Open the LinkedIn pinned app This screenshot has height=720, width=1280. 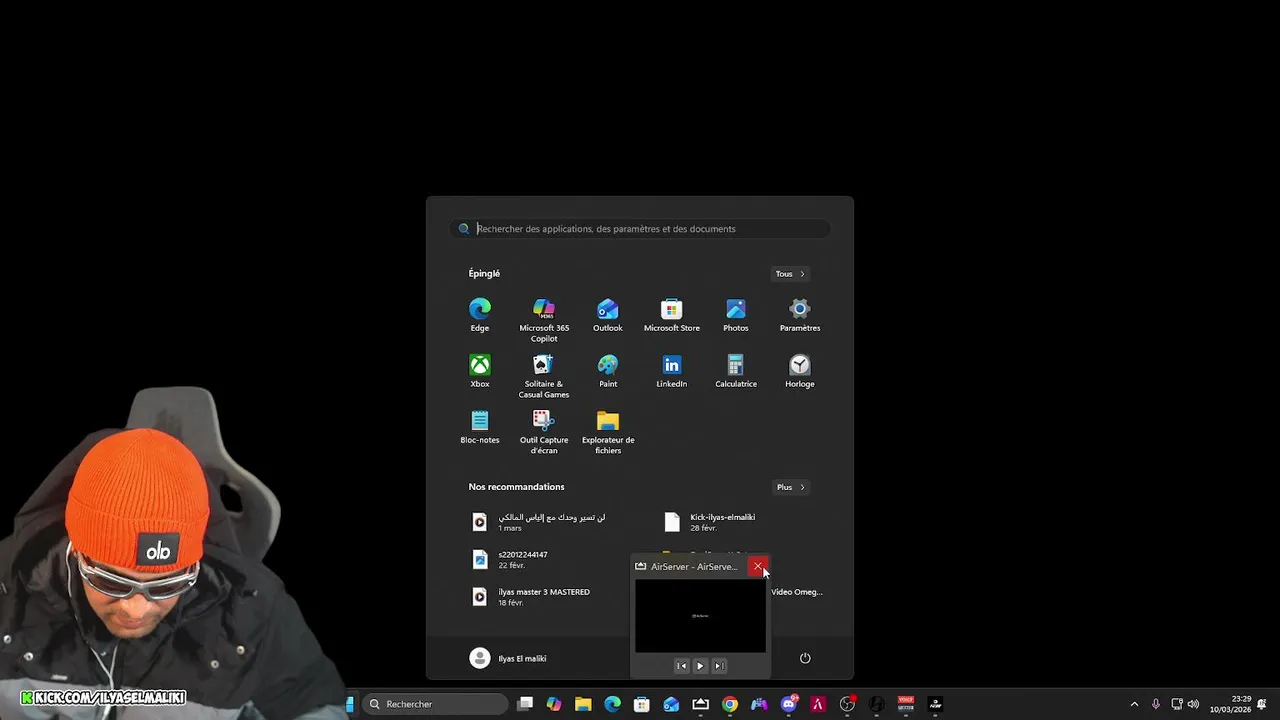click(x=672, y=371)
